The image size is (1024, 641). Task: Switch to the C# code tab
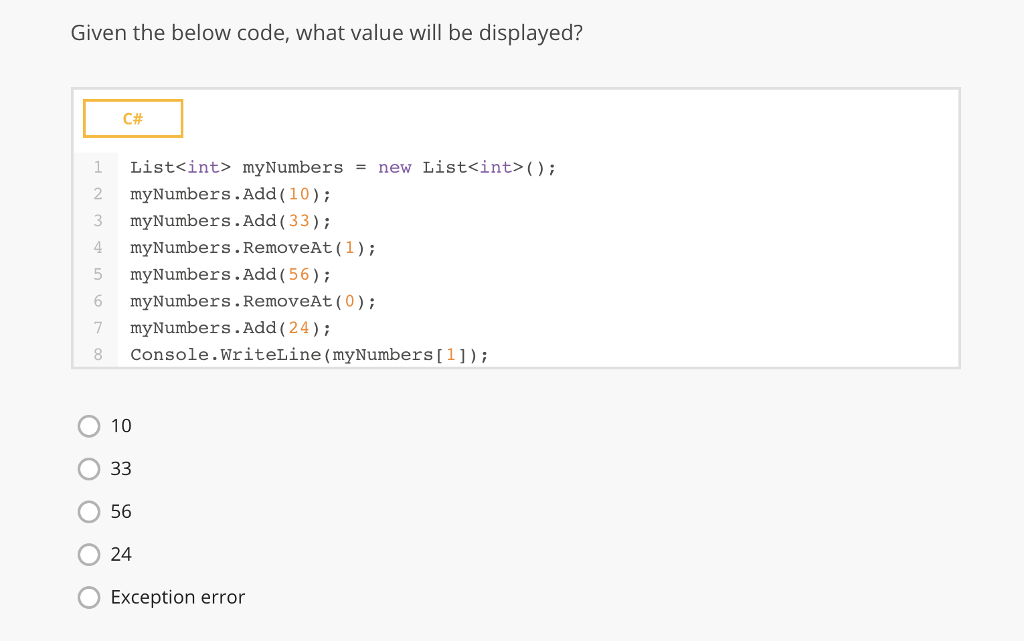pyautogui.click(x=133, y=118)
